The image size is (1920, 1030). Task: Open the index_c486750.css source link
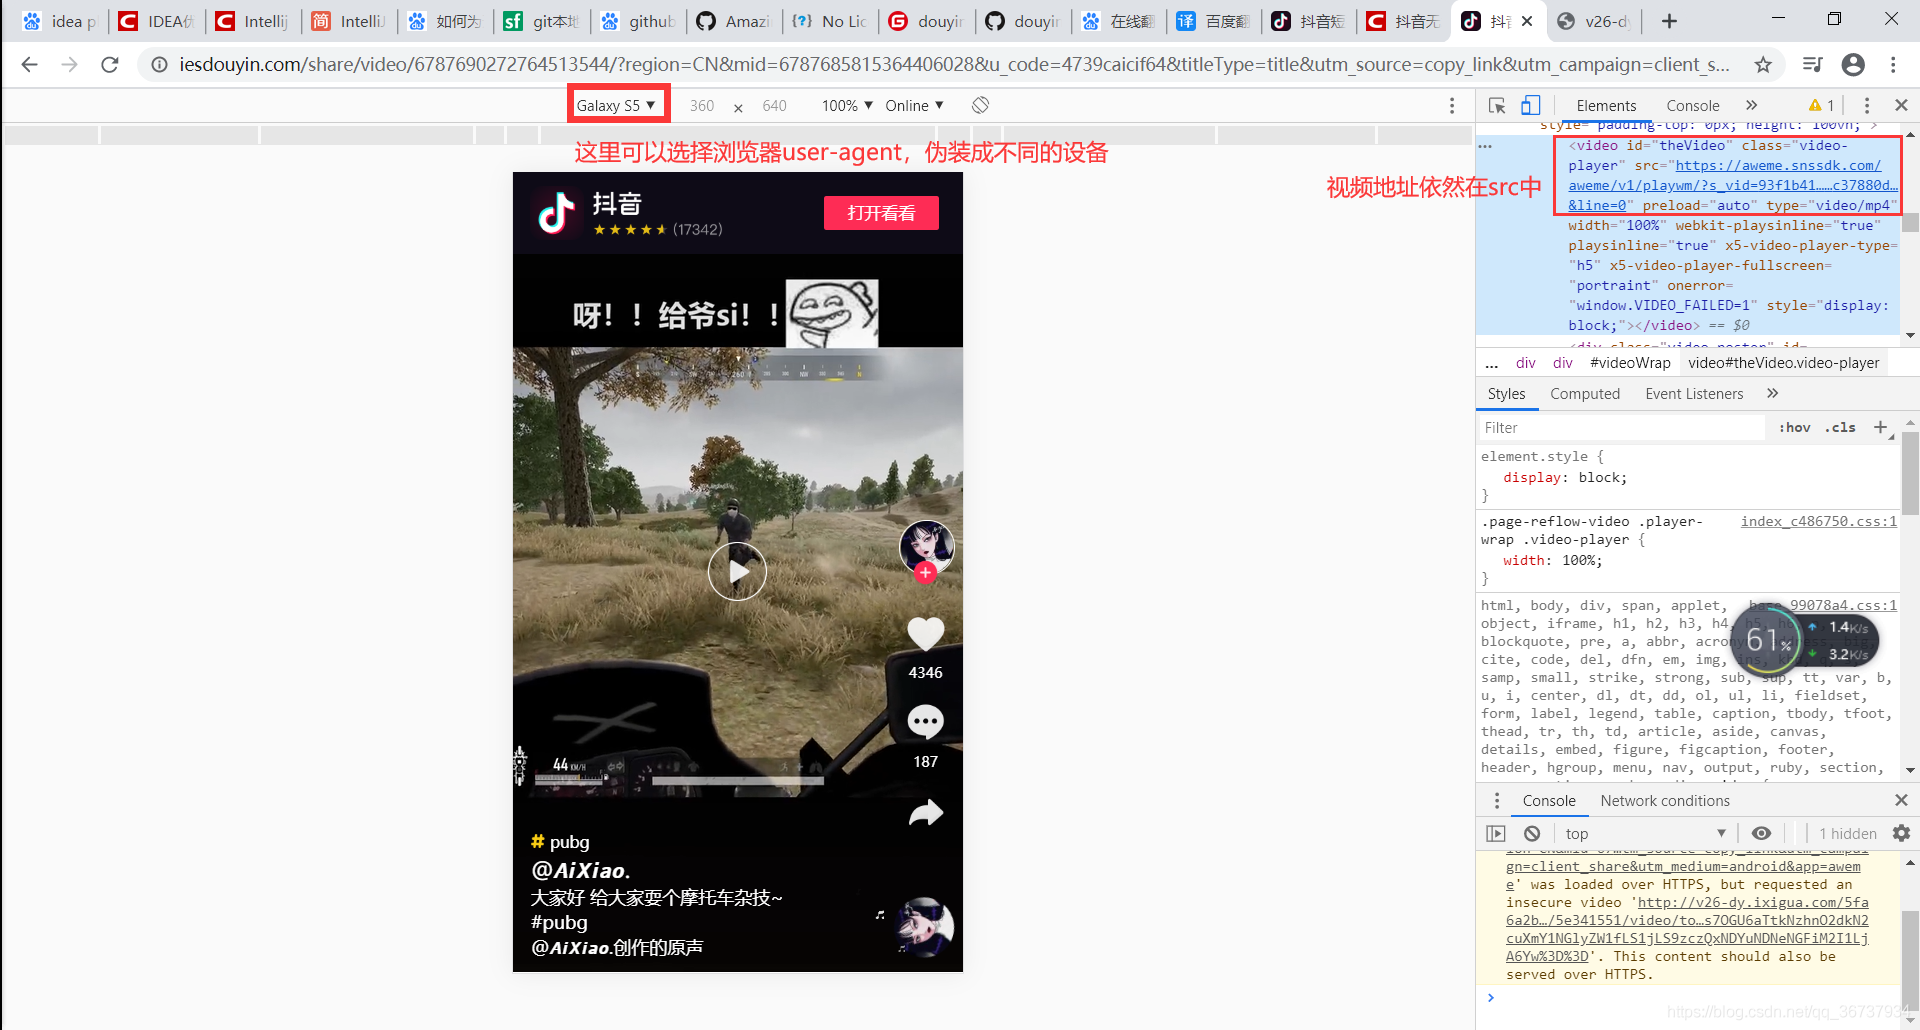(1818, 521)
